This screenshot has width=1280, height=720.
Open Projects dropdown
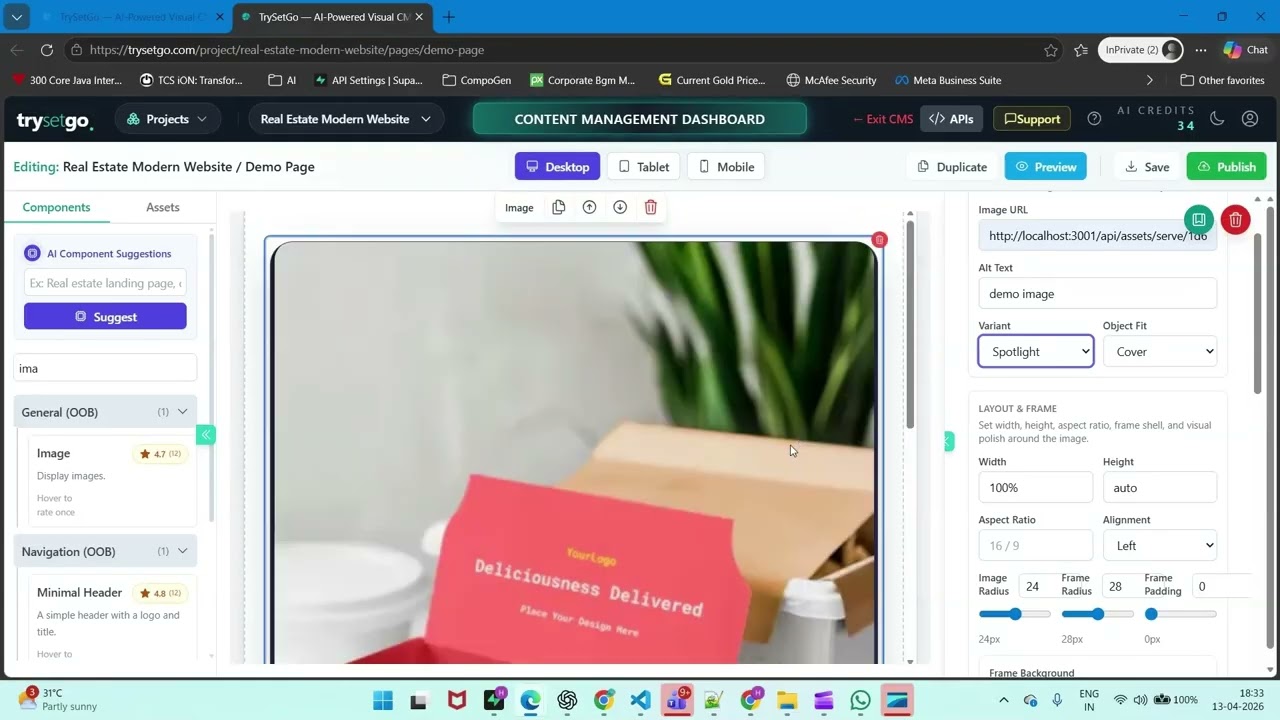tap(168, 119)
